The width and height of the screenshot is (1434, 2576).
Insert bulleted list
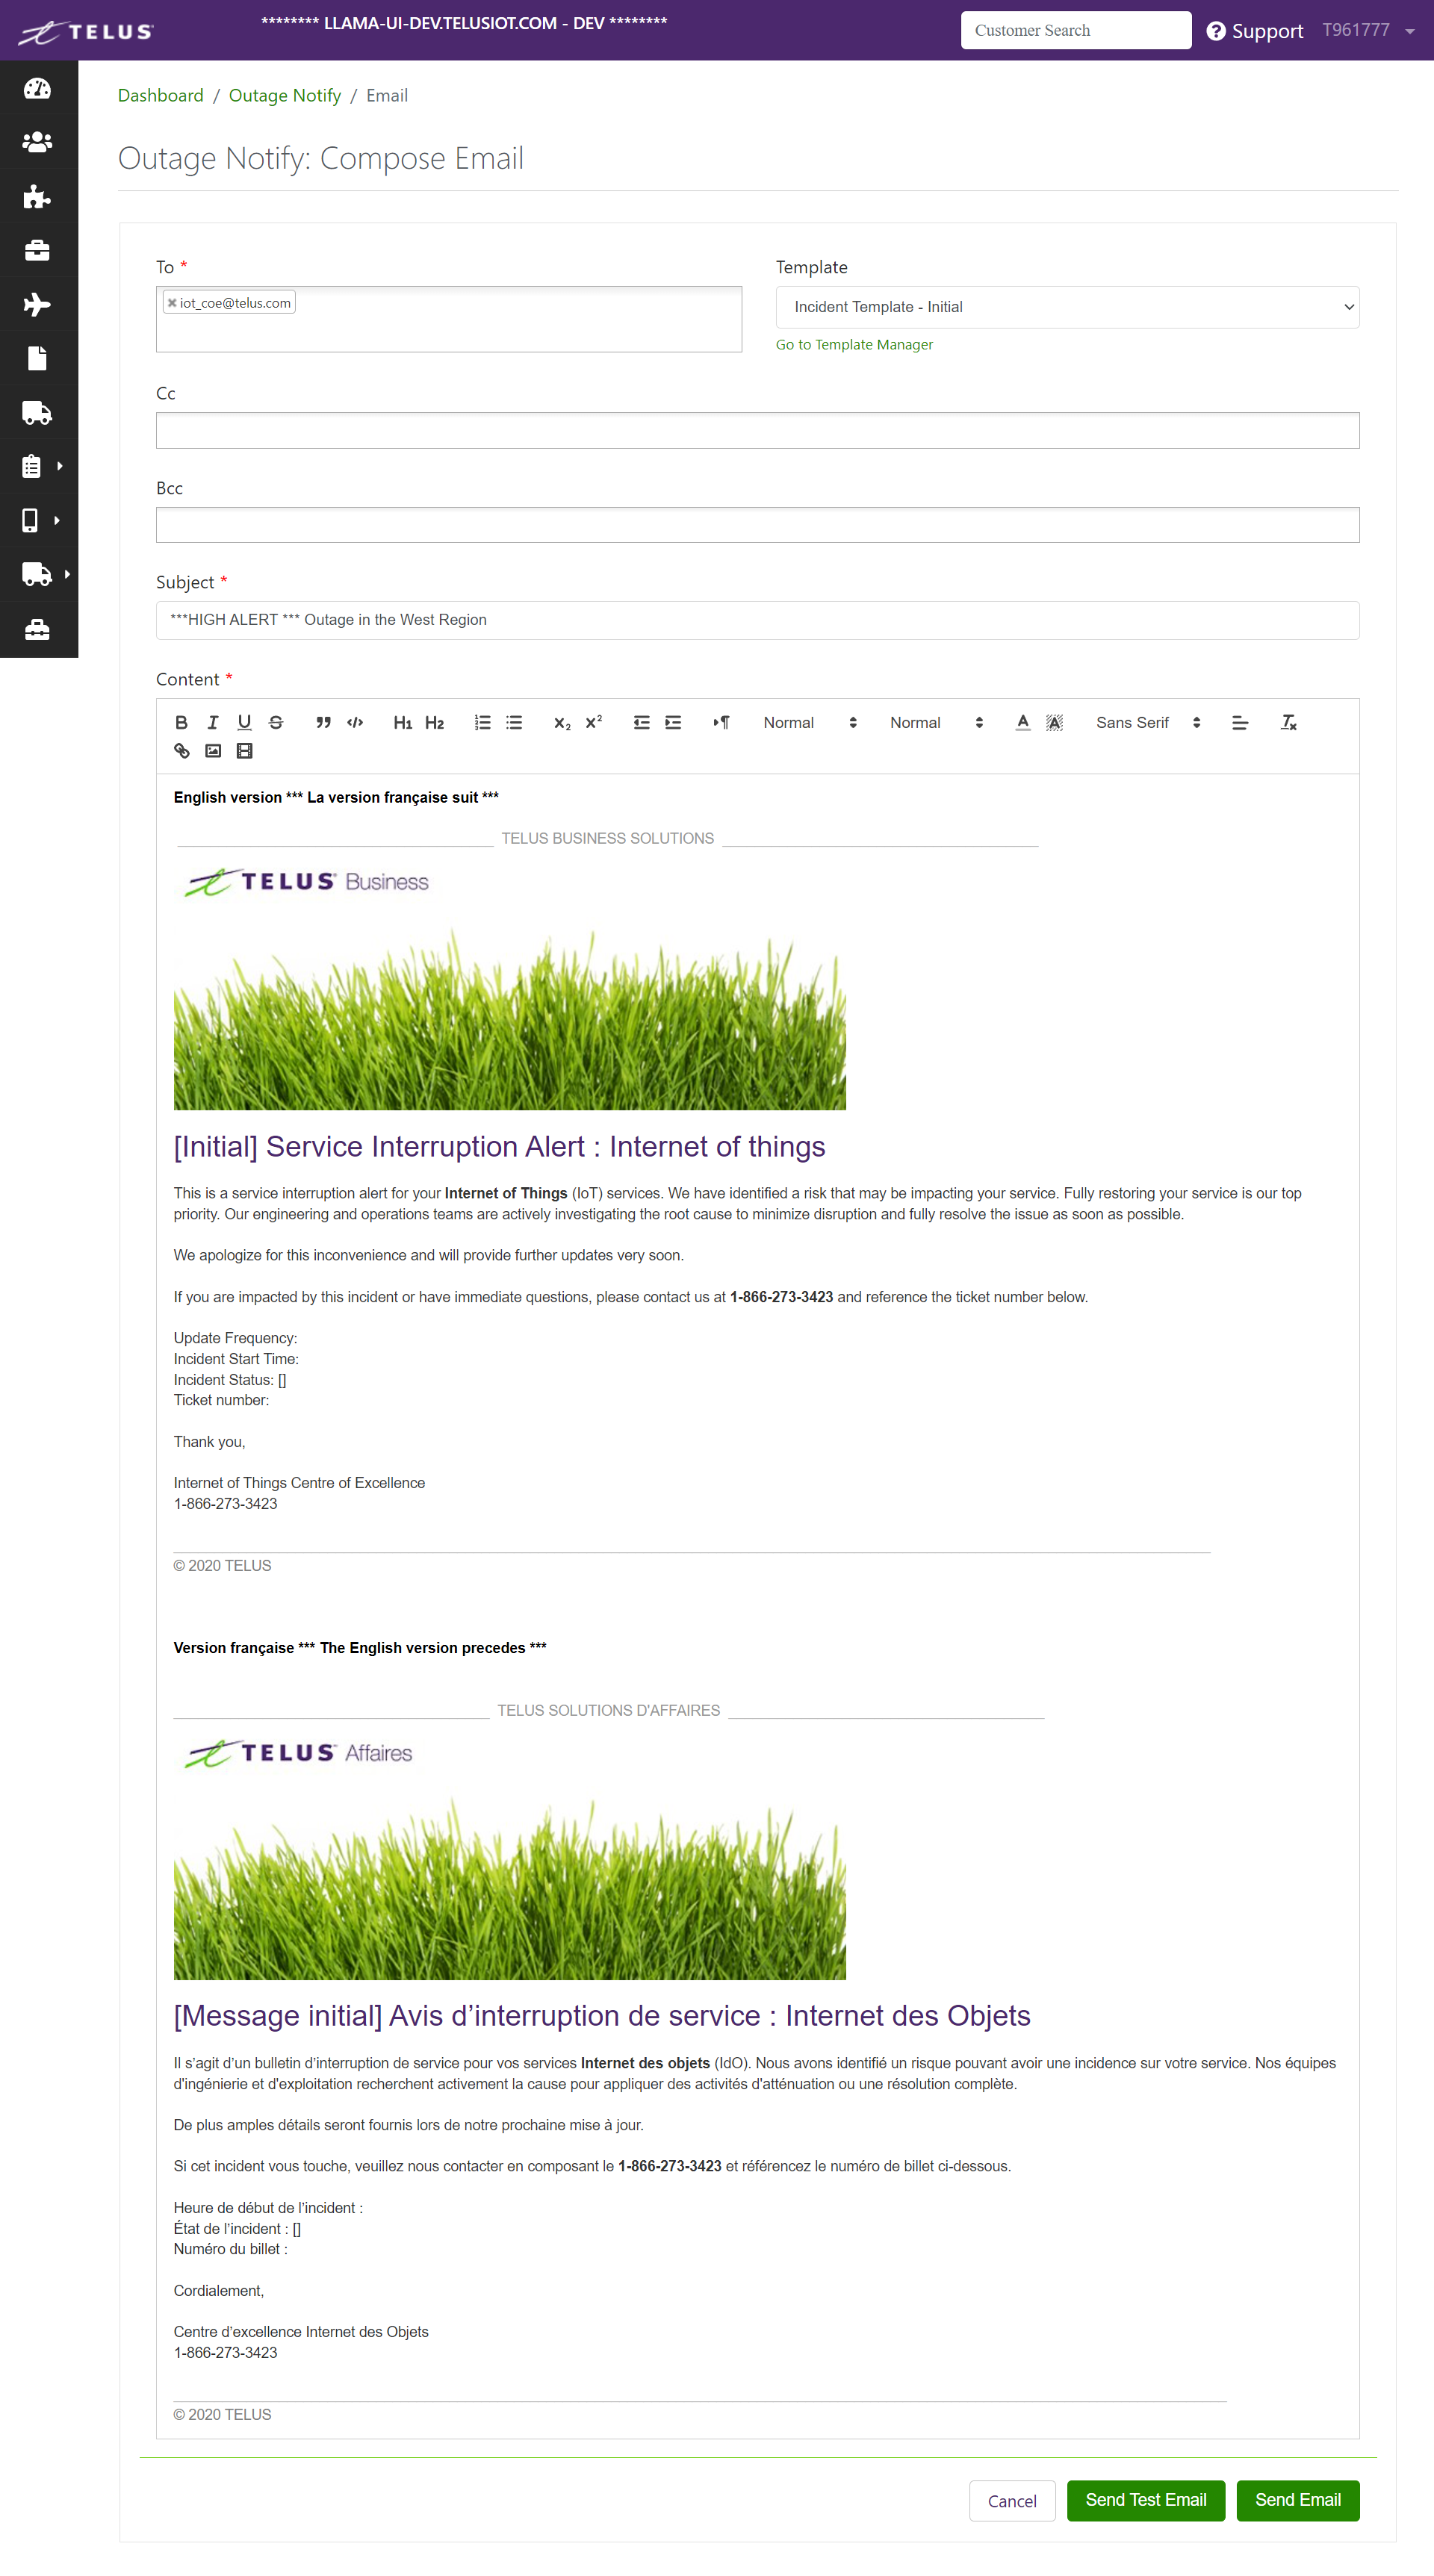click(514, 722)
